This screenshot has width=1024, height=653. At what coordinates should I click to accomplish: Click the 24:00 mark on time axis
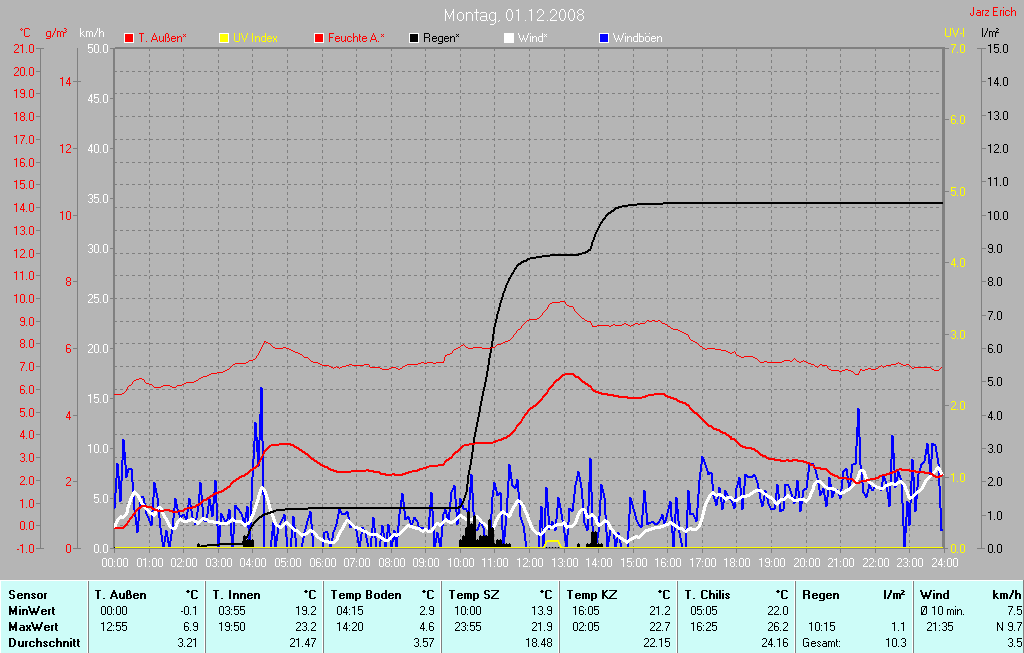click(x=942, y=563)
